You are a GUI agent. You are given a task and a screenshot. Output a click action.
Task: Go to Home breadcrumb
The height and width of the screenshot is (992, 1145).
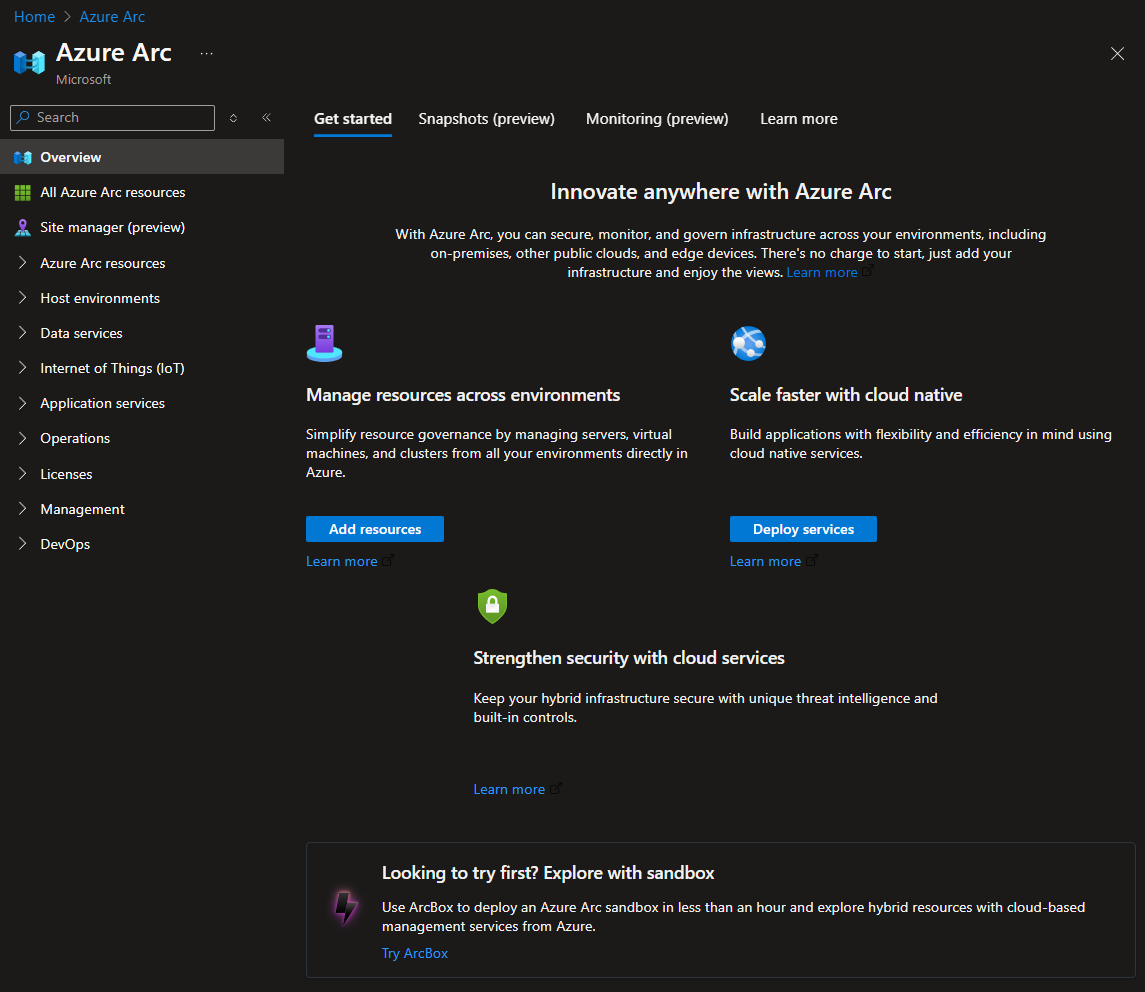pos(34,17)
